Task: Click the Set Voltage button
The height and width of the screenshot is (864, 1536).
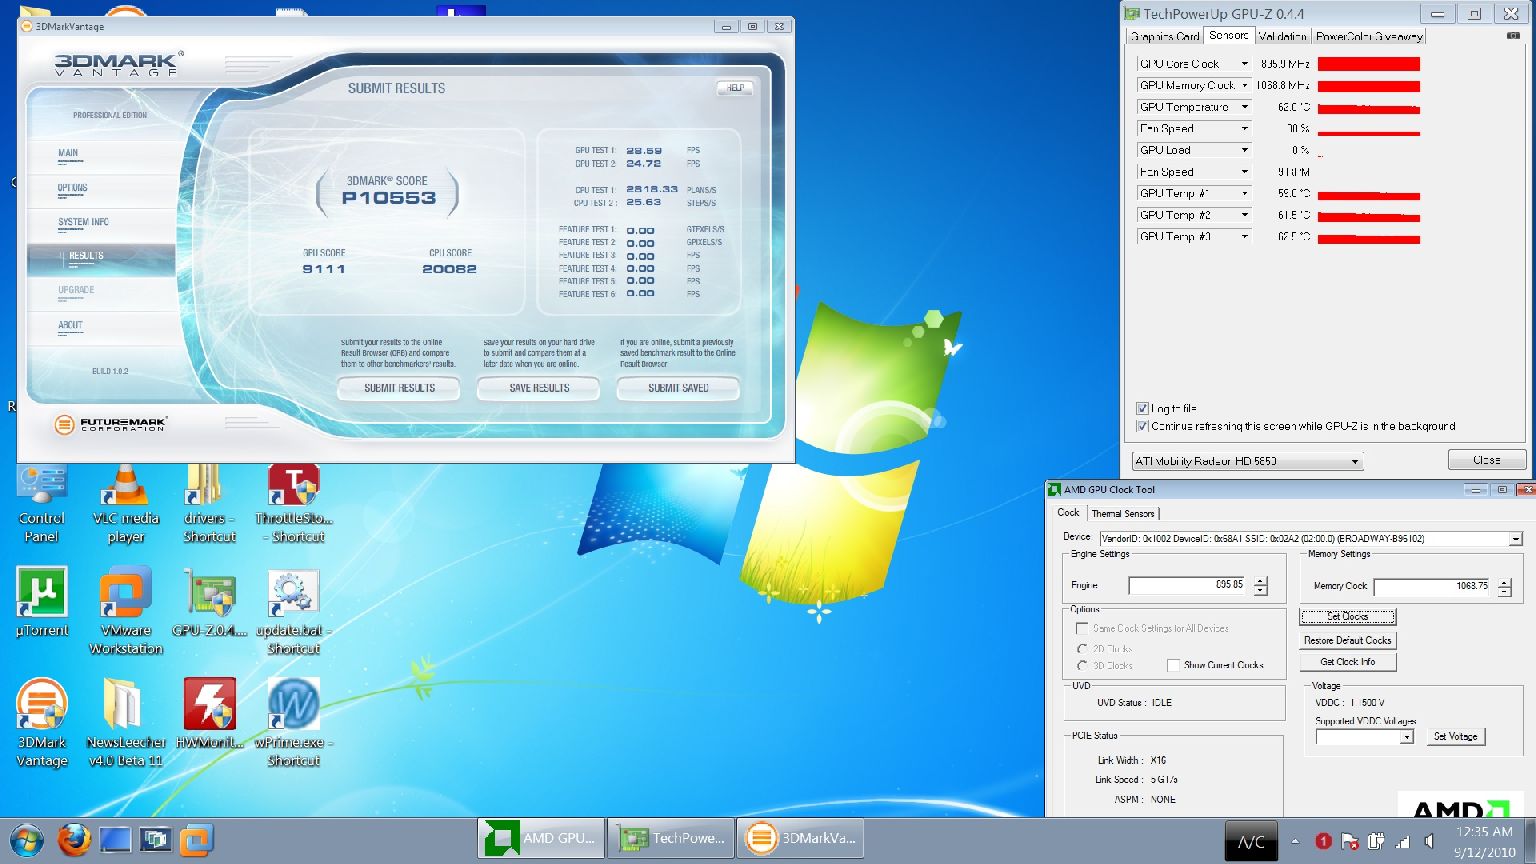Action: coord(1455,736)
